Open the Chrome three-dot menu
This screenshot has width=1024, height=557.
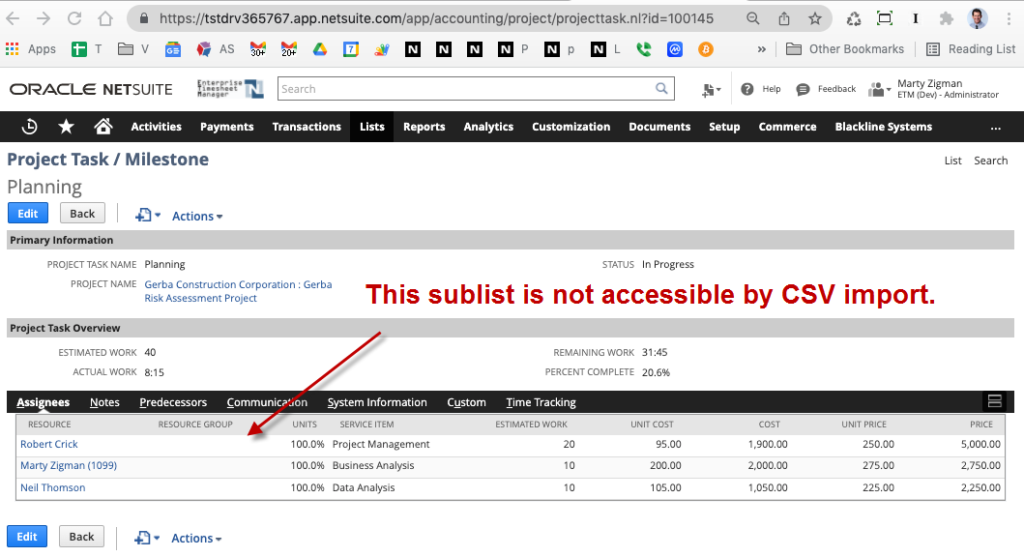point(1009,19)
